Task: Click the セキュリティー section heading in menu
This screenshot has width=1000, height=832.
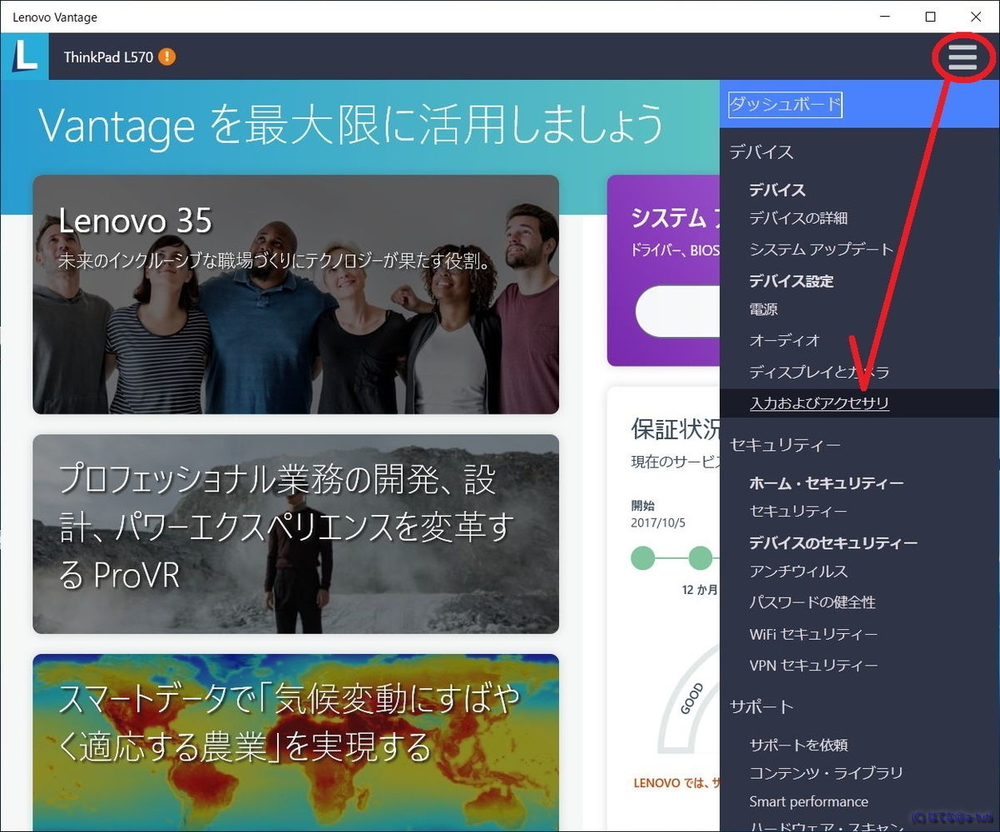Action: coord(784,444)
